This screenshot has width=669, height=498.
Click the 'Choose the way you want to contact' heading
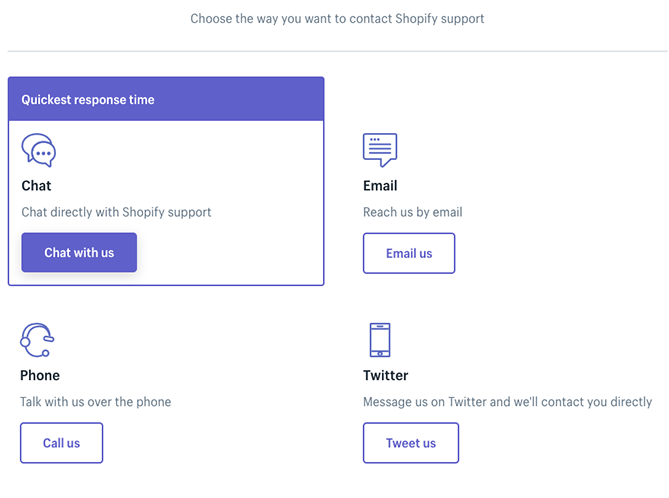tap(337, 19)
